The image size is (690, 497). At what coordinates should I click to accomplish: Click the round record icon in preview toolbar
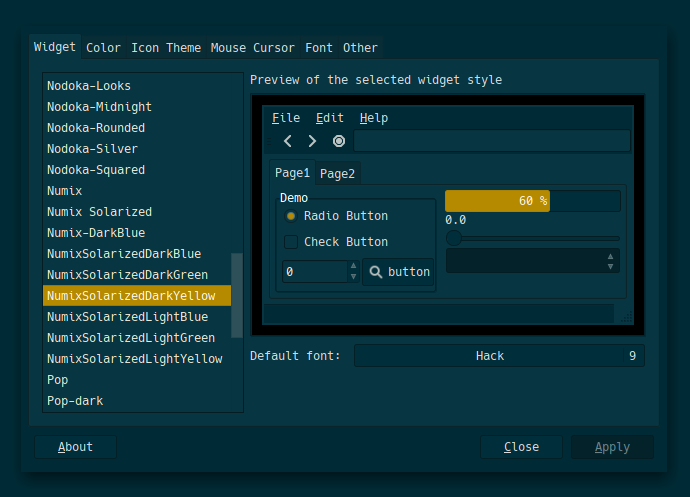[x=339, y=141]
